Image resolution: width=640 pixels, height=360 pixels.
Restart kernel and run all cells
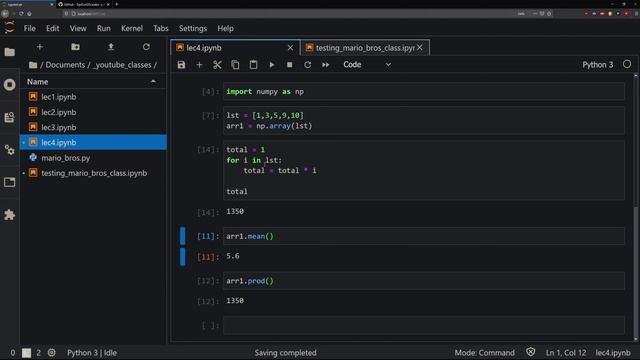point(325,64)
